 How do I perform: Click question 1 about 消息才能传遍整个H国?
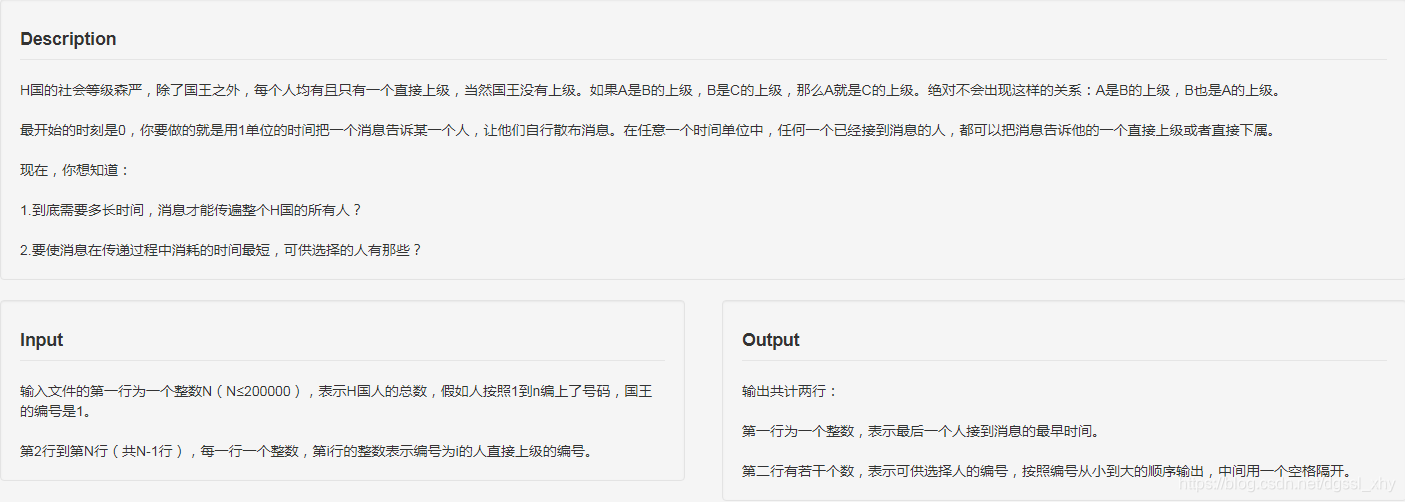point(191,210)
